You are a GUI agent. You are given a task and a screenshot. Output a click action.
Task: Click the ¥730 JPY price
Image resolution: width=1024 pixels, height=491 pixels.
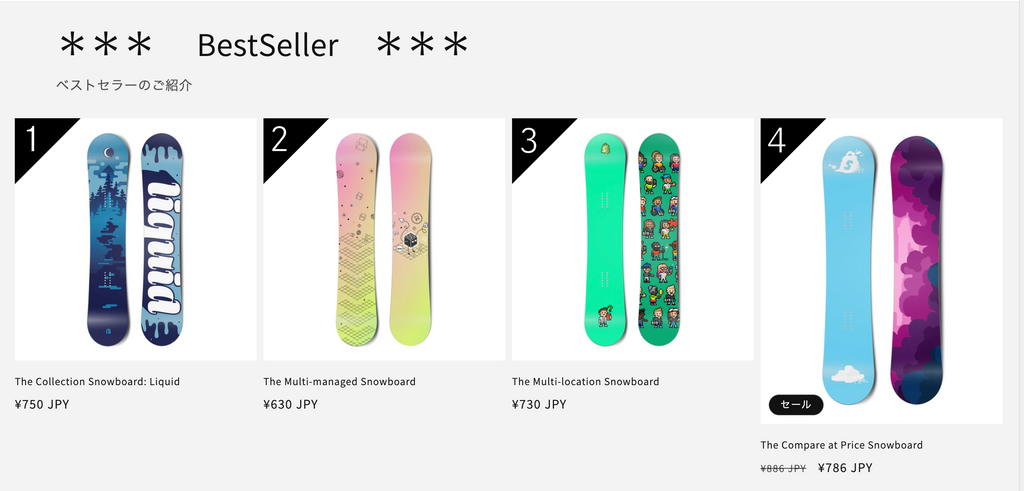pos(539,404)
